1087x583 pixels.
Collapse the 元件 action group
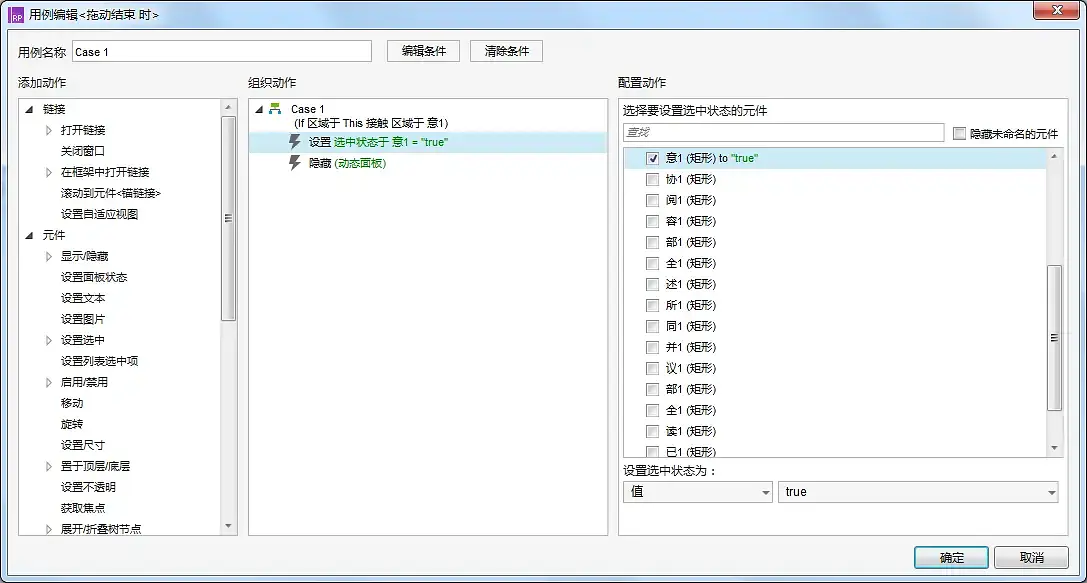point(29,235)
